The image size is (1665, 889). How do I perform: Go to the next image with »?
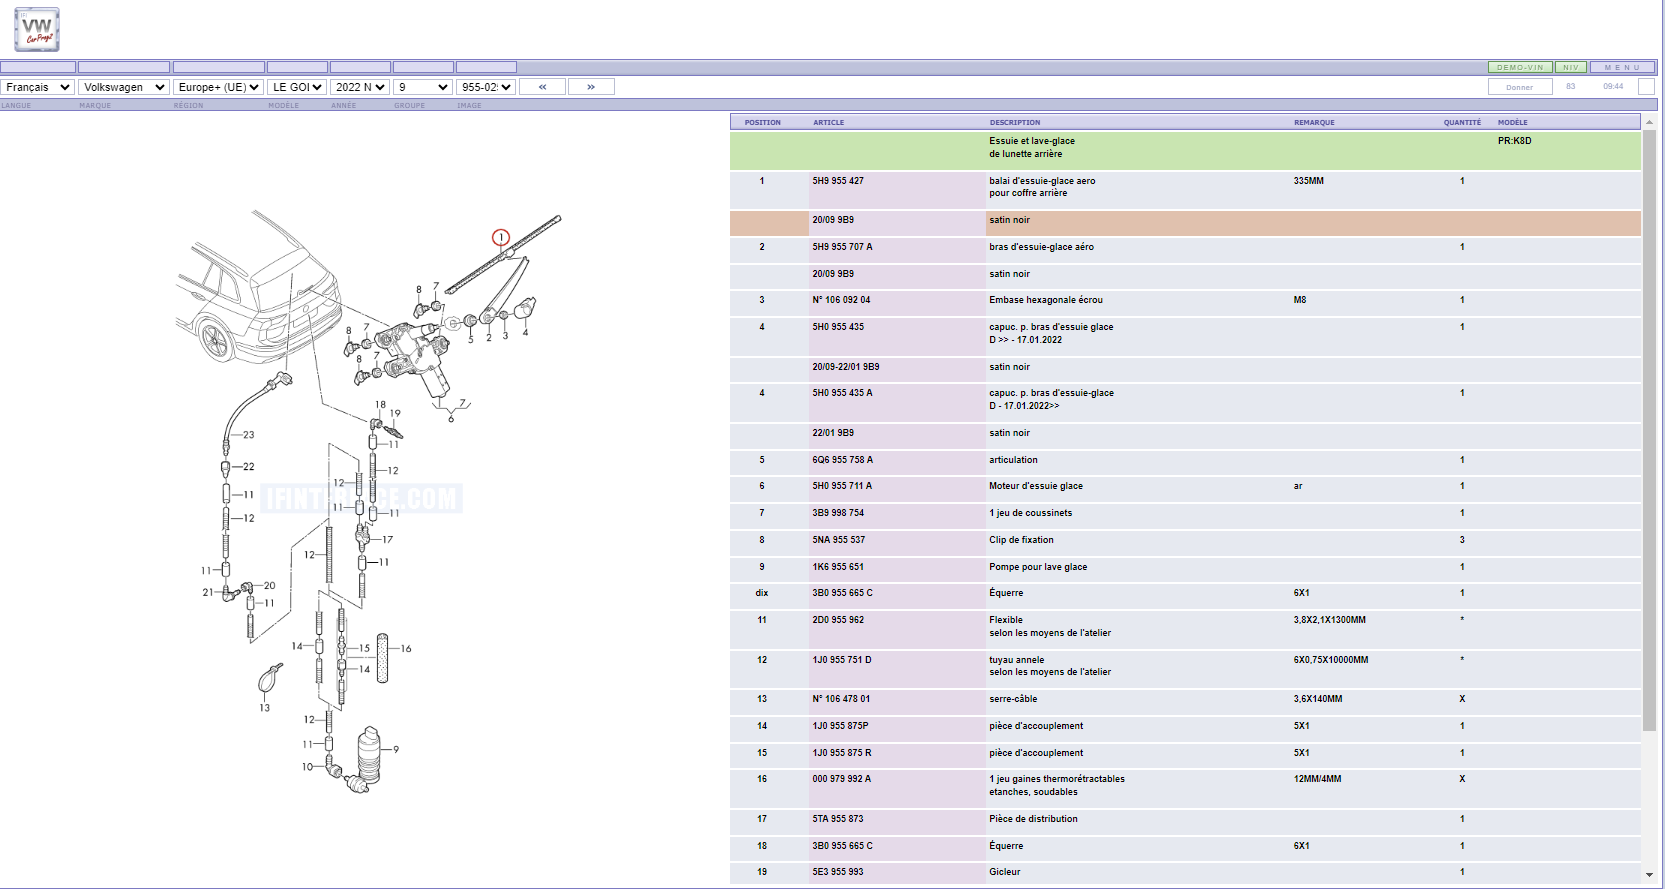591,87
